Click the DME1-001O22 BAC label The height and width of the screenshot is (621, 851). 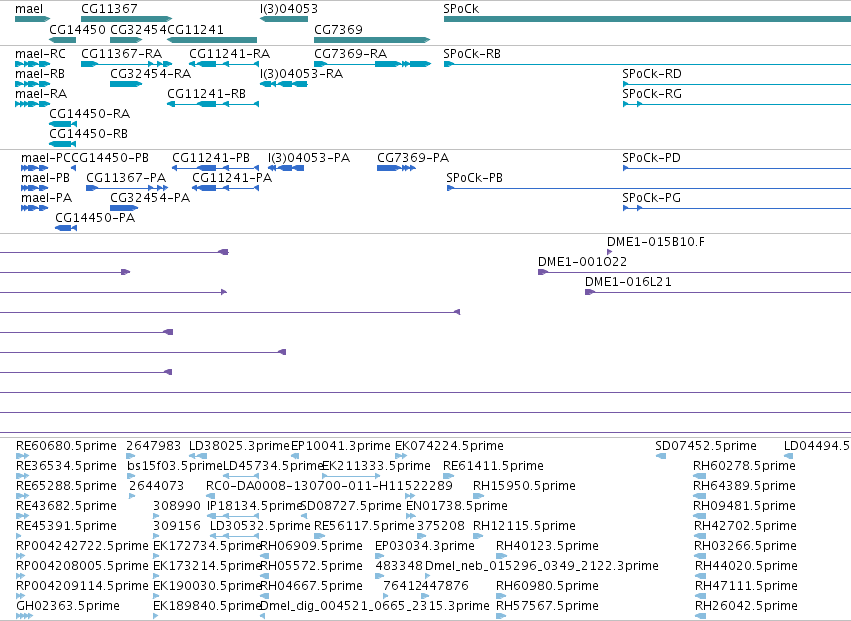(582, 262)
